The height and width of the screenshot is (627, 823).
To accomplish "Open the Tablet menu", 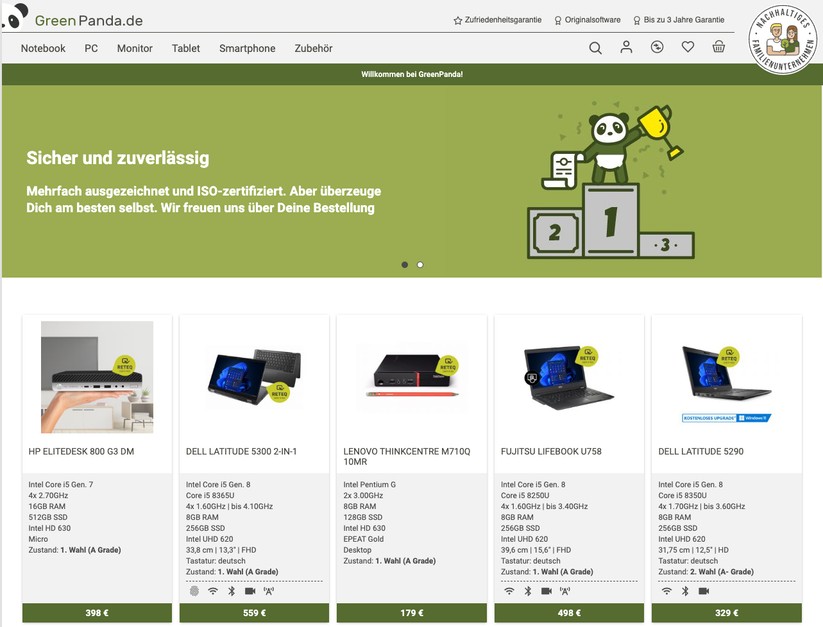I will [x=186, y=48].
